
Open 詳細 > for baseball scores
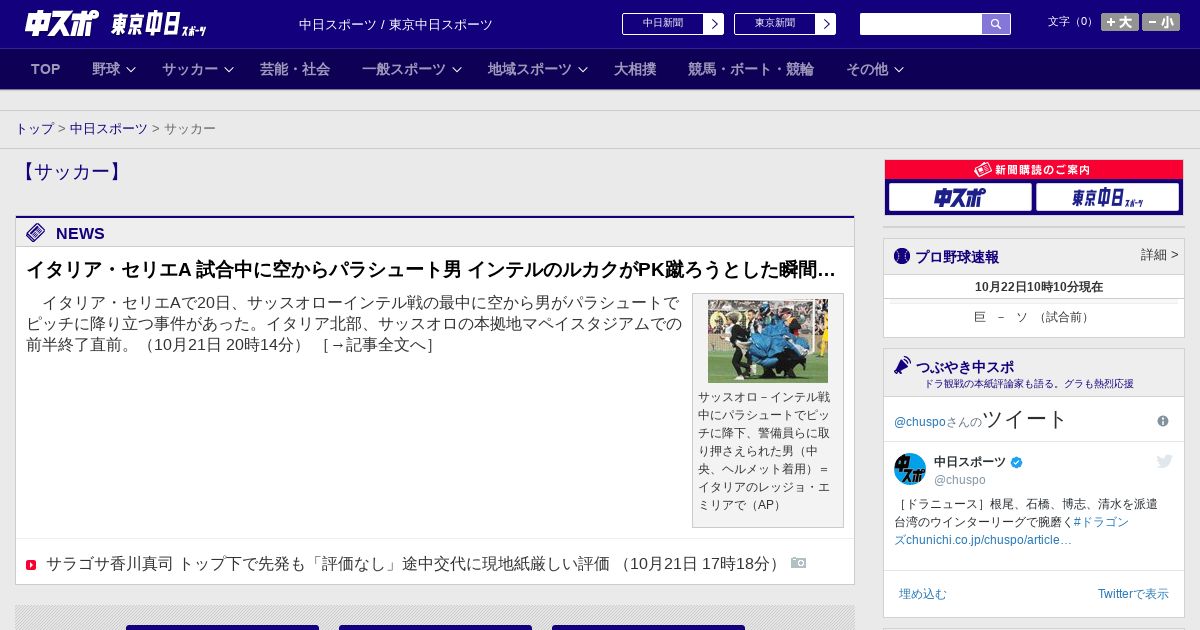pyautogui.click(x=1159, y=255)
